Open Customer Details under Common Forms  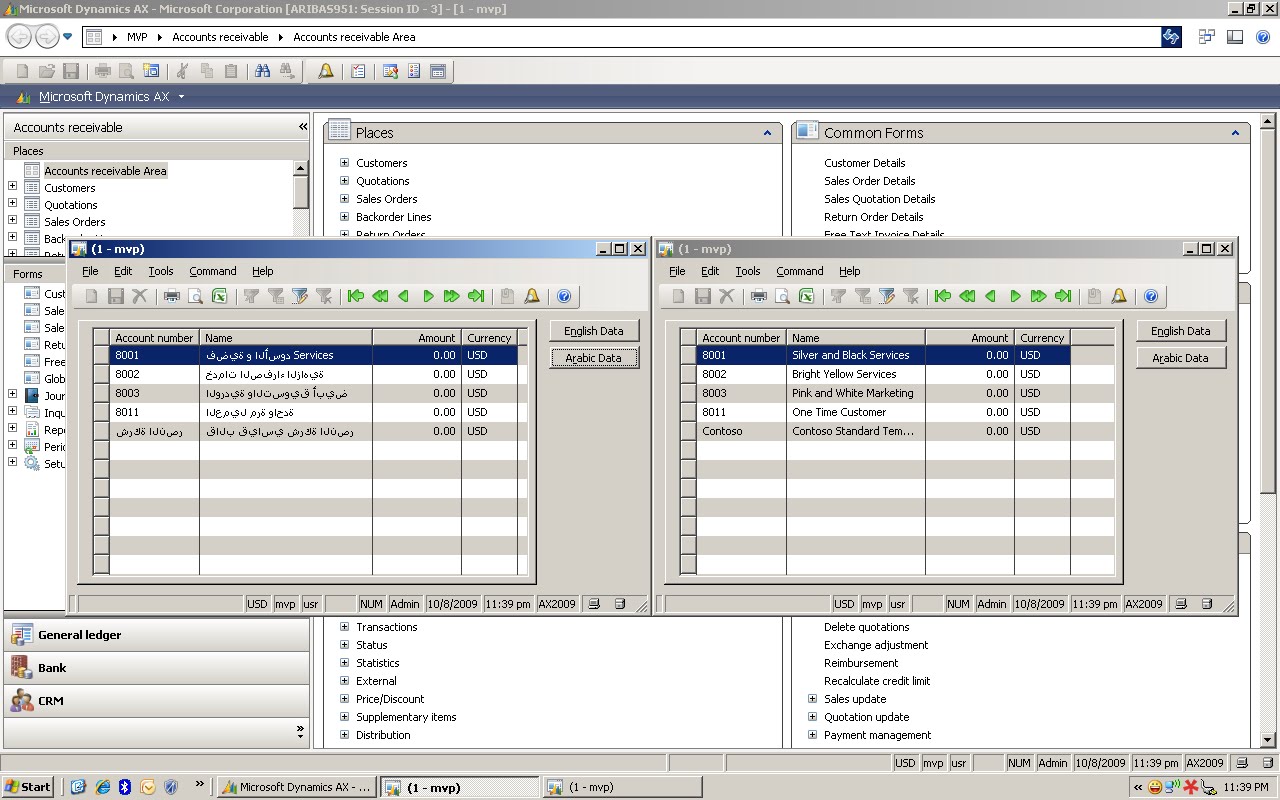(x=865, y=163)
